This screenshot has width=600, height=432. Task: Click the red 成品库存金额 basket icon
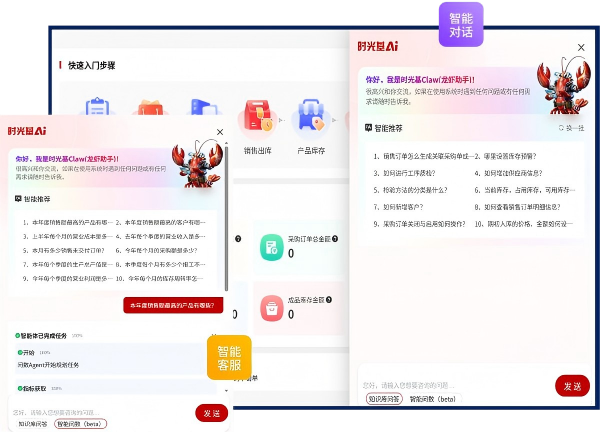tap(272, 308)
